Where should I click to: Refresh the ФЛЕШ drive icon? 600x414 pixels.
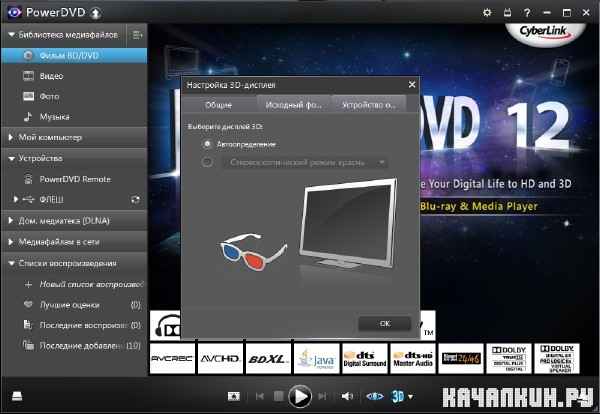[x=135, y=199]
